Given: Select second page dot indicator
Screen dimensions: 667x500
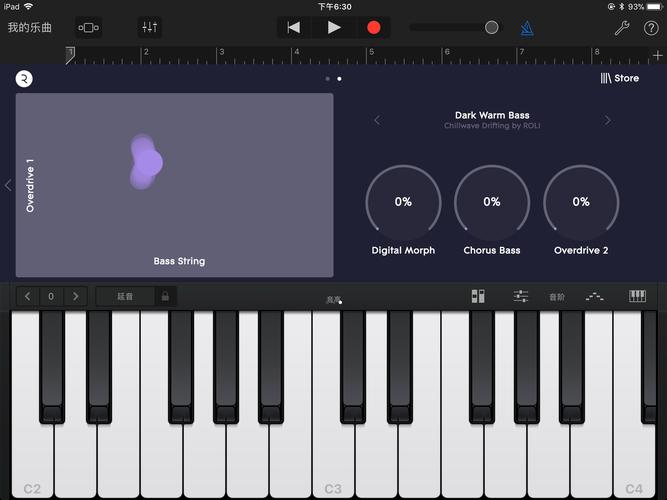Looking at the screenshot, I should point(339,79).
